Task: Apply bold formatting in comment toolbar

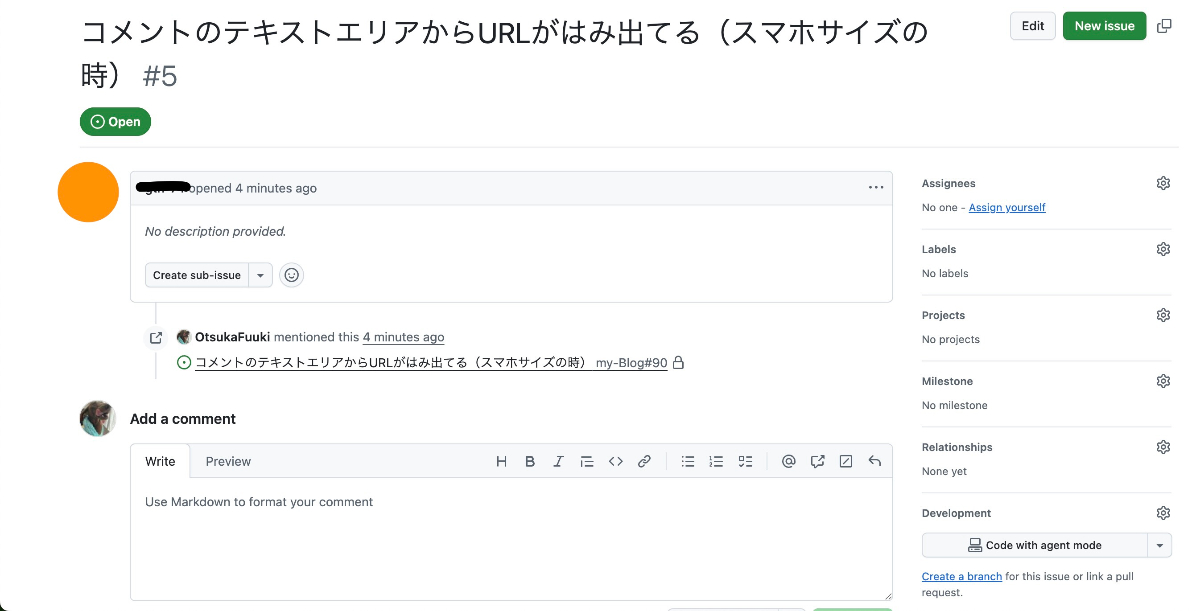Action: coord(530,462)
